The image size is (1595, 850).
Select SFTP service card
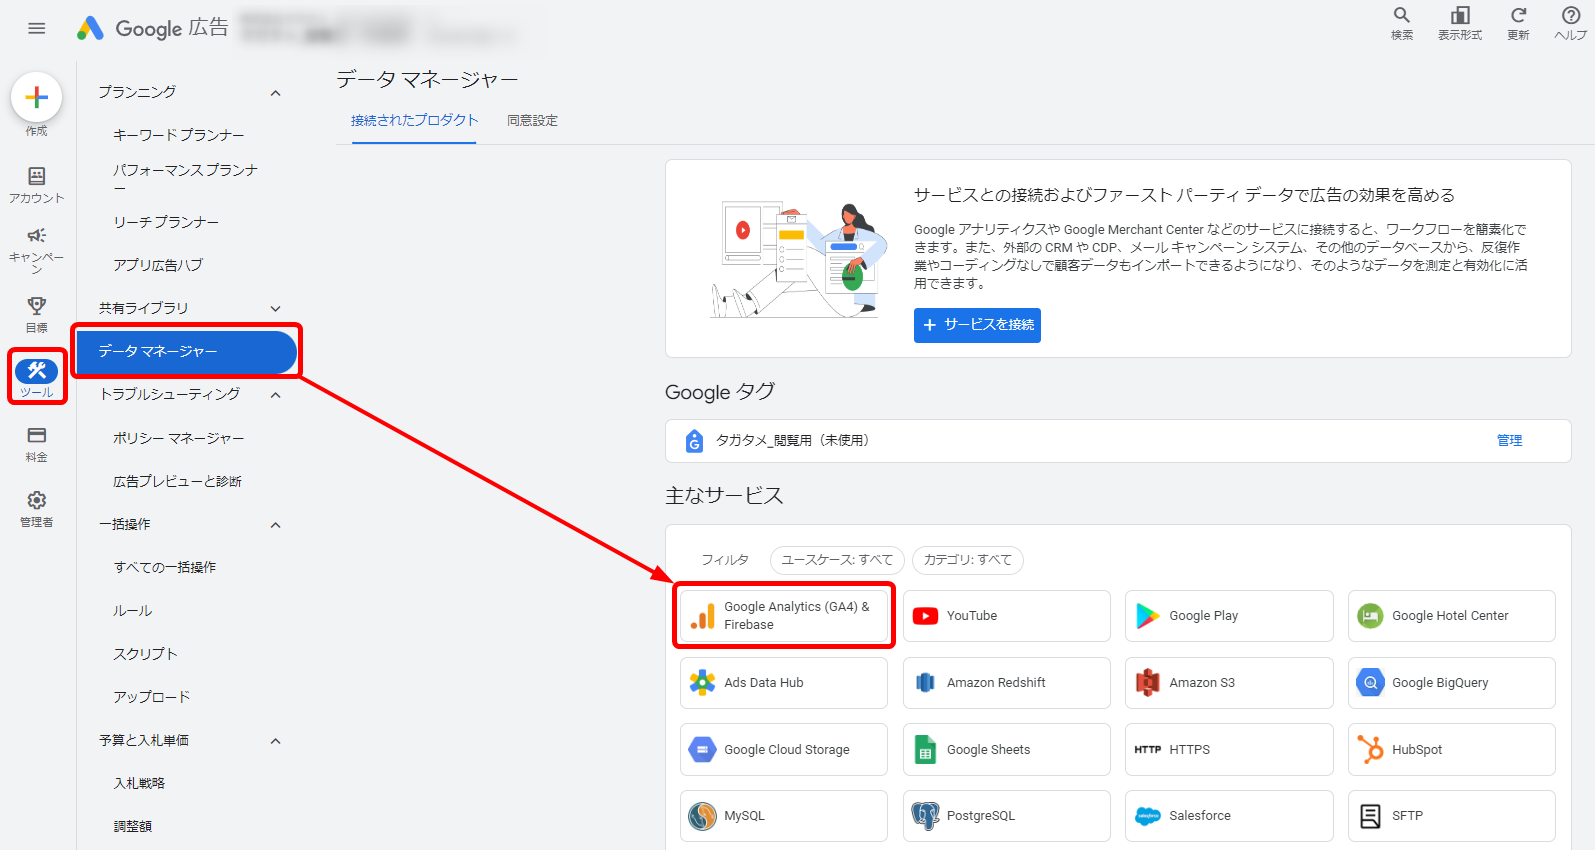point(1452,816)
